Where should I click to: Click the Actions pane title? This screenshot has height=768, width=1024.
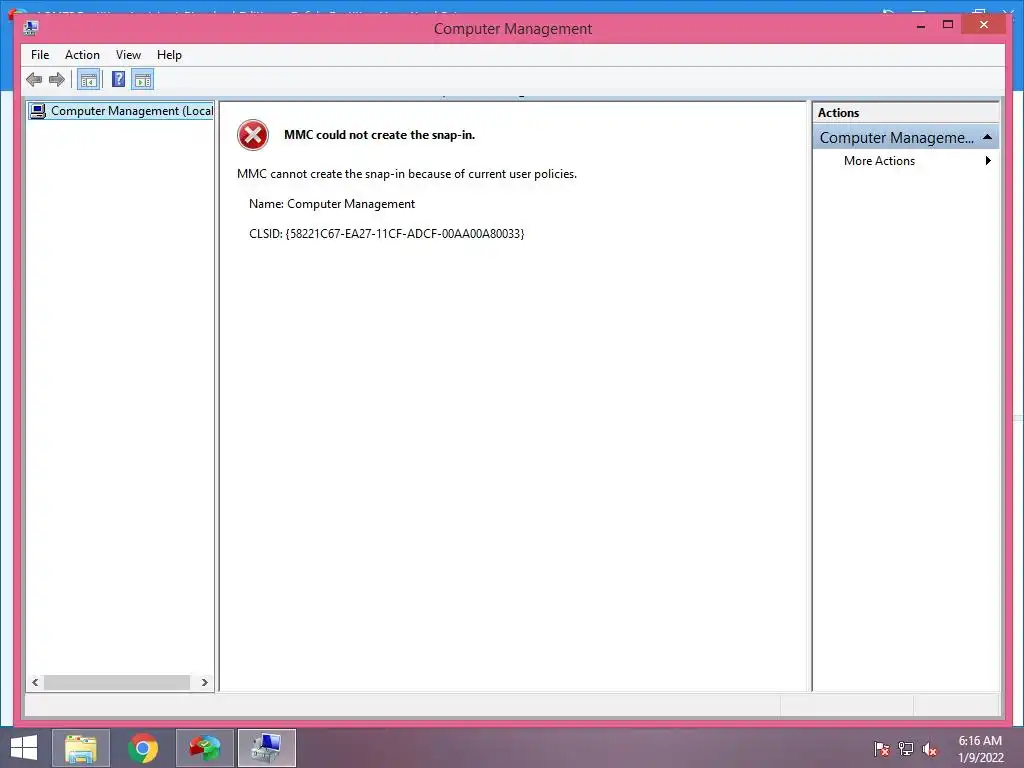(839, 113)
